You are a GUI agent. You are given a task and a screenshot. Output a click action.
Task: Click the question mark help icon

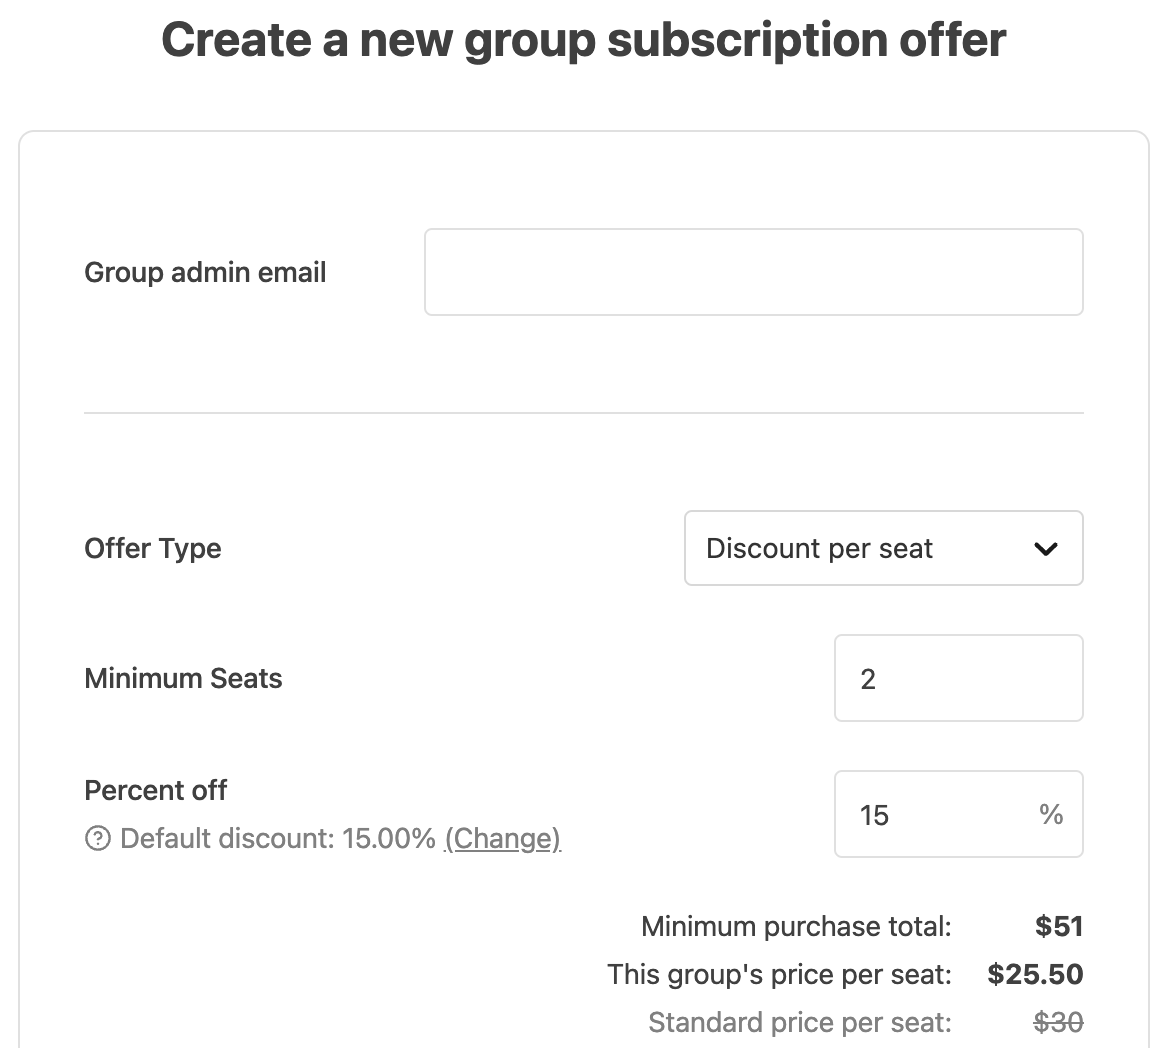98,838
